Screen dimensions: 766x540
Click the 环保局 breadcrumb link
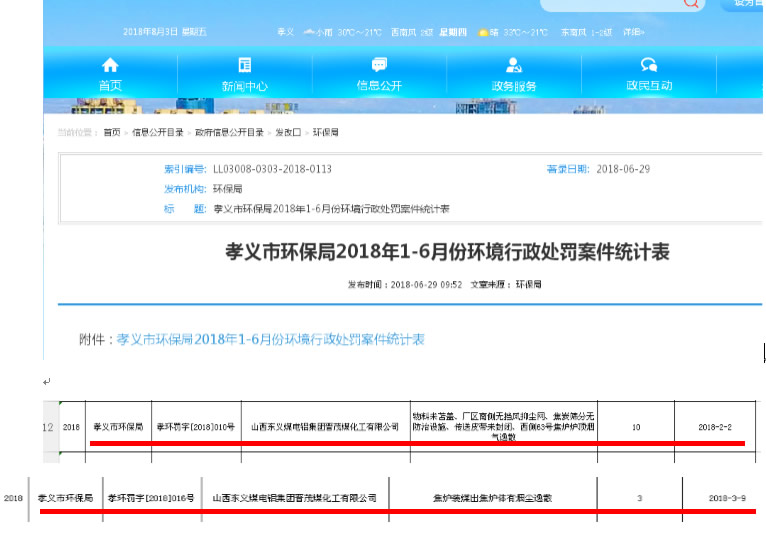coord(325,132)
